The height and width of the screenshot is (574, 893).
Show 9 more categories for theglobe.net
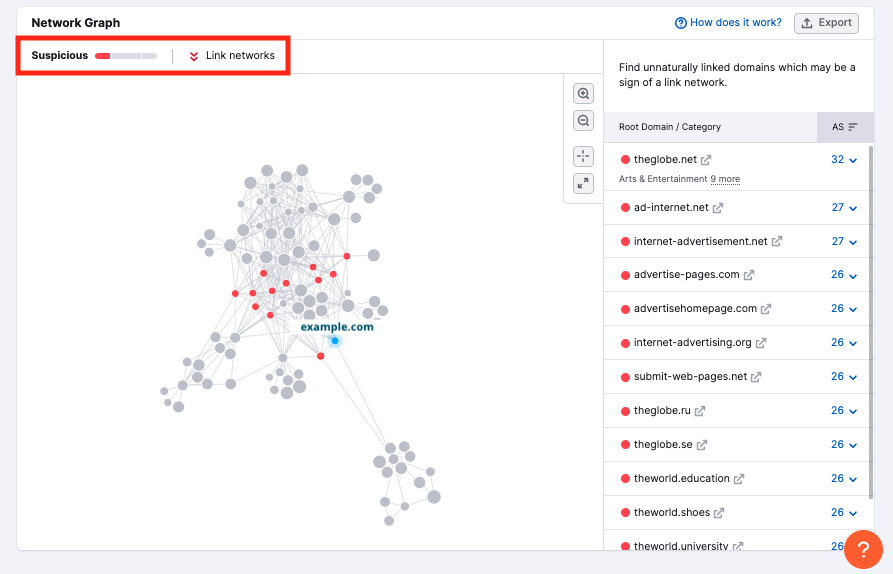[x=725, y=179]
